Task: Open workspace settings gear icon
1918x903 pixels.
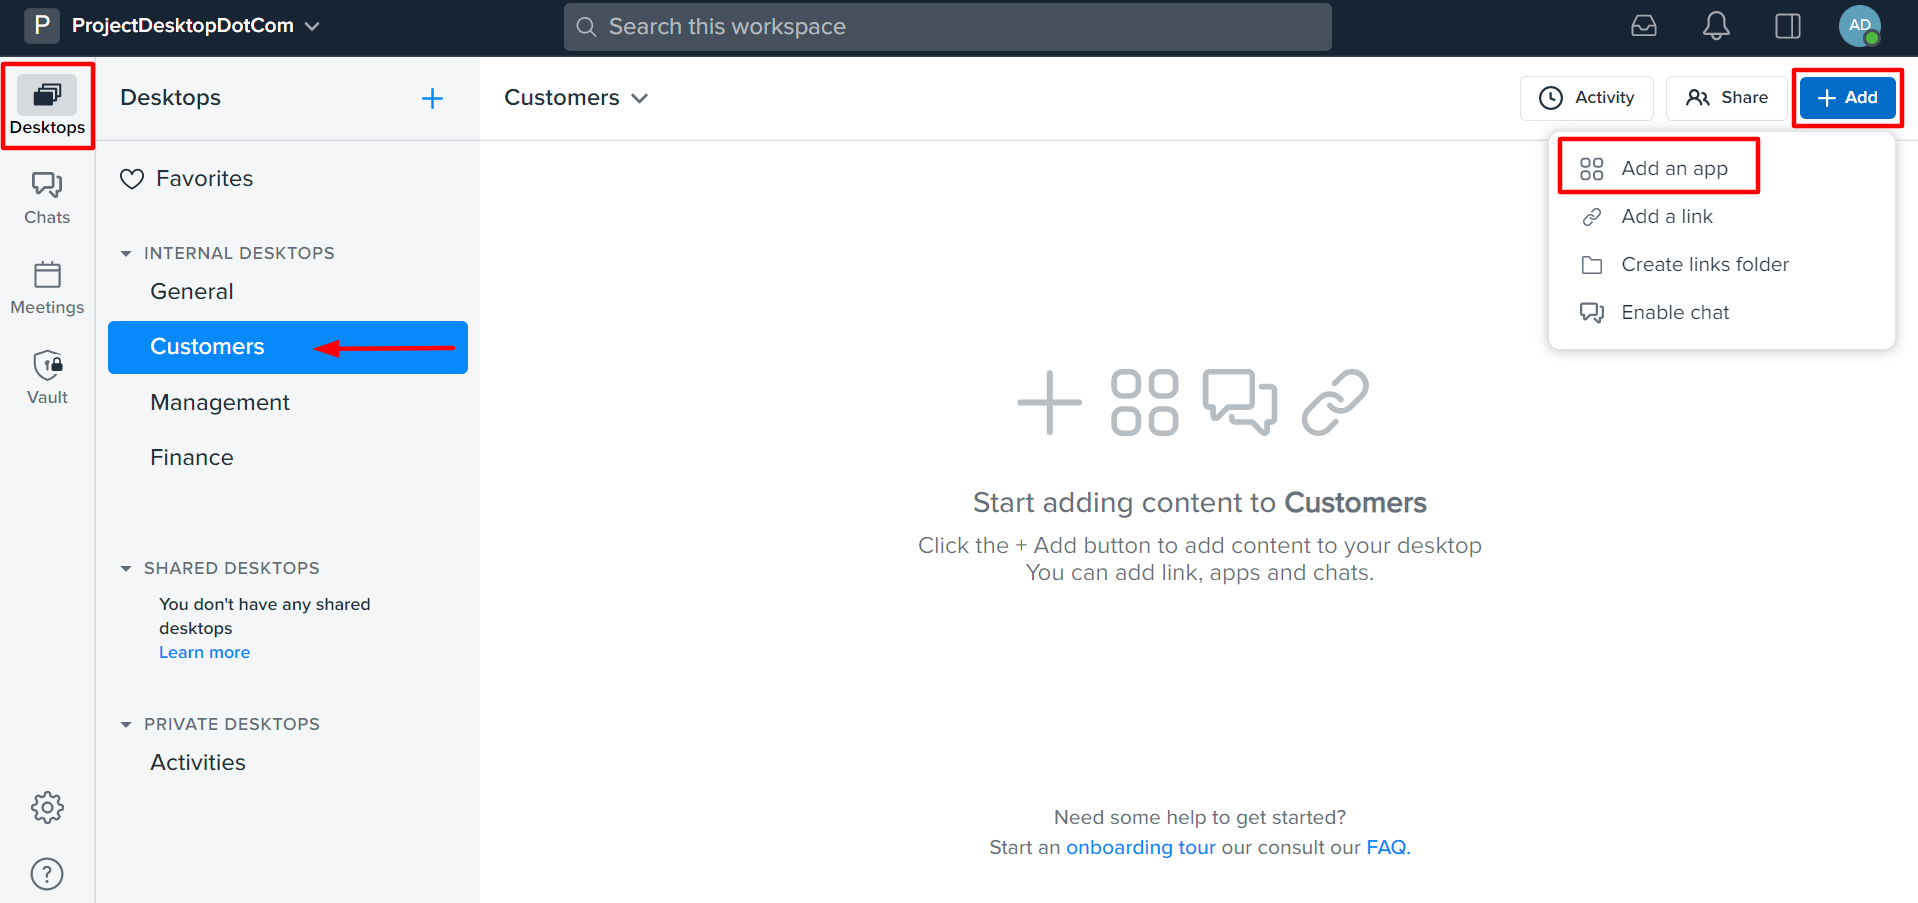Action: [47, 807]
